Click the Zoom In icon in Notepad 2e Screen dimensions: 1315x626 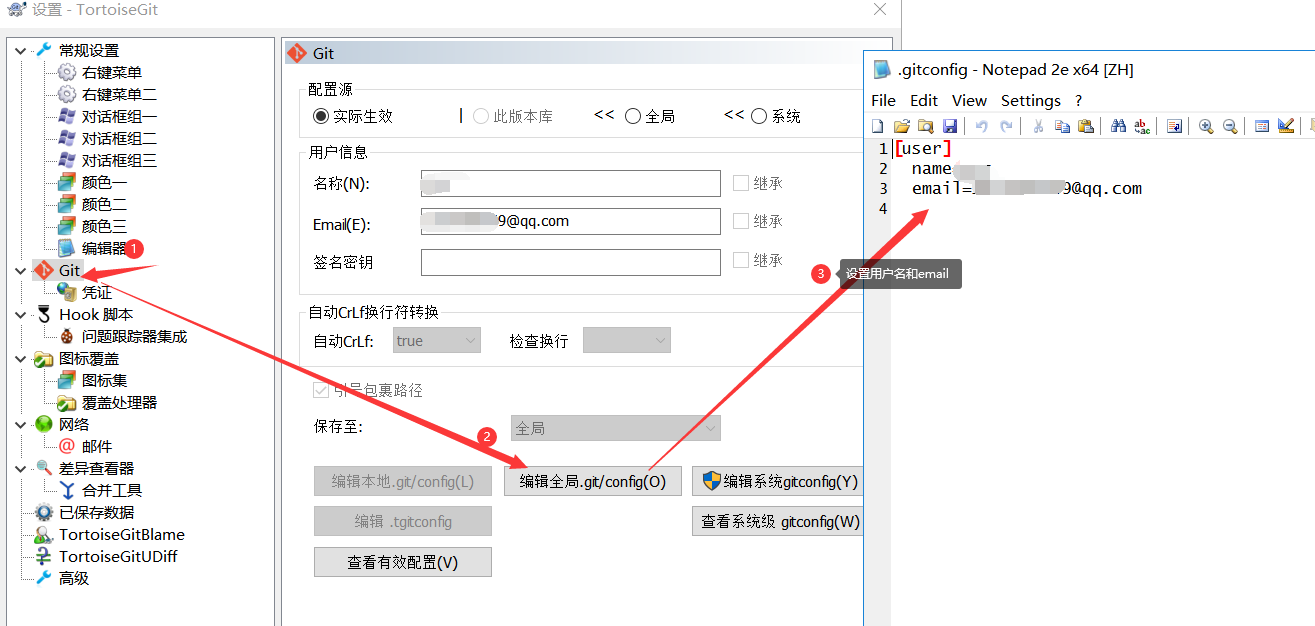[1205, 125]
